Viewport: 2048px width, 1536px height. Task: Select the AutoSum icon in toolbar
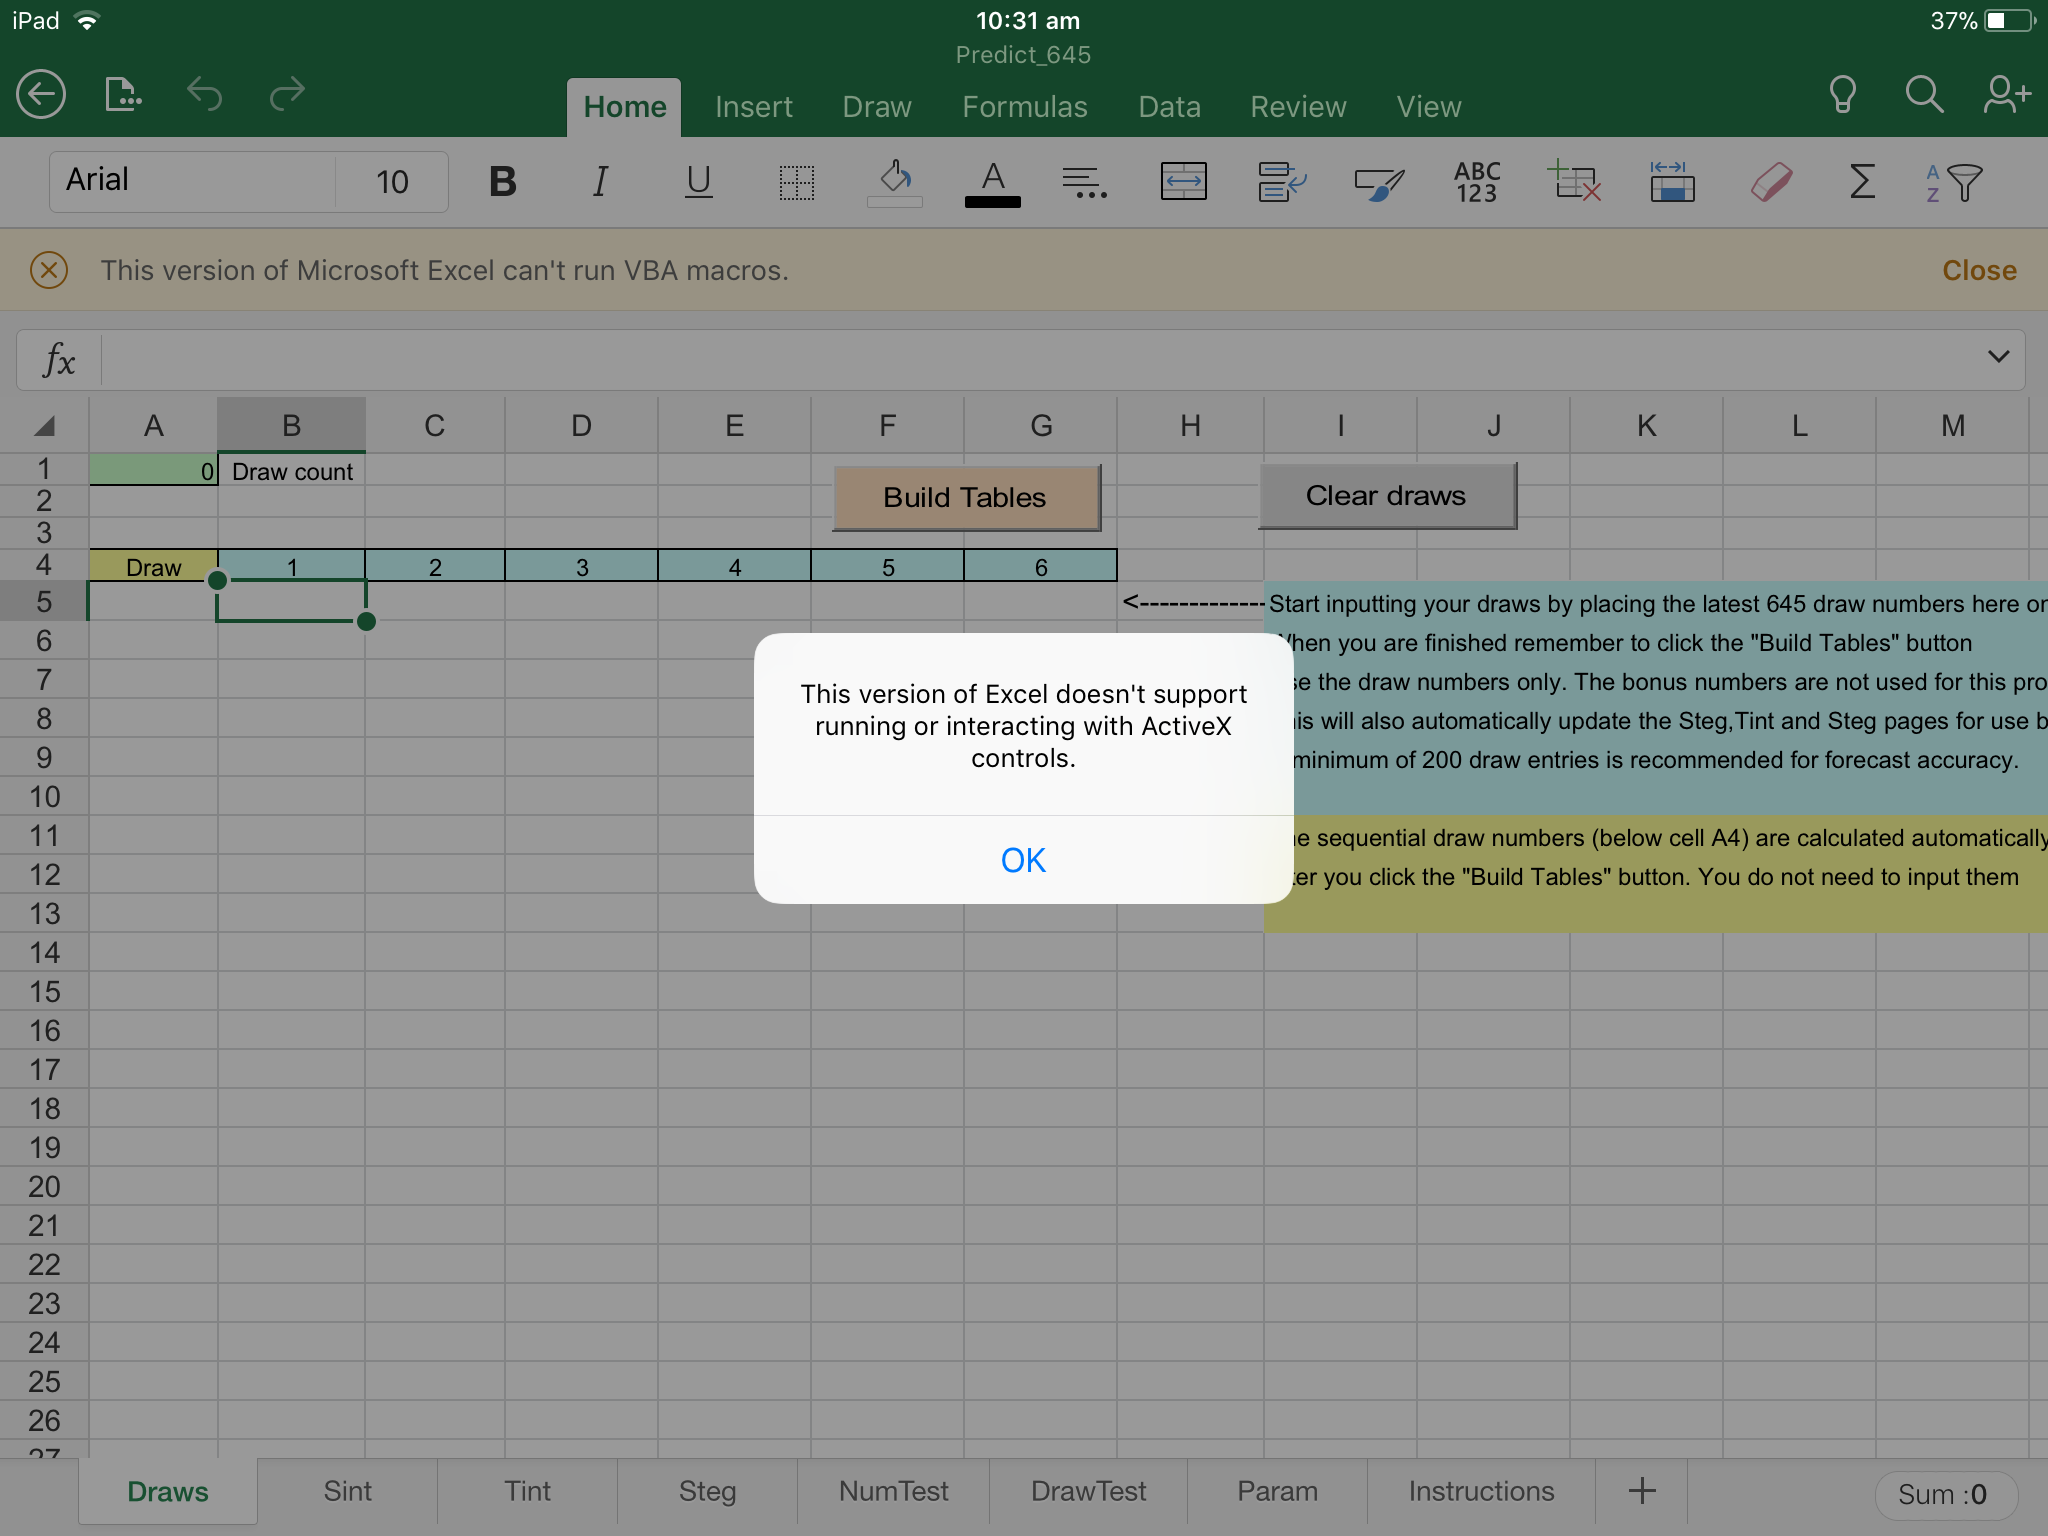[x=1859, y=181]
